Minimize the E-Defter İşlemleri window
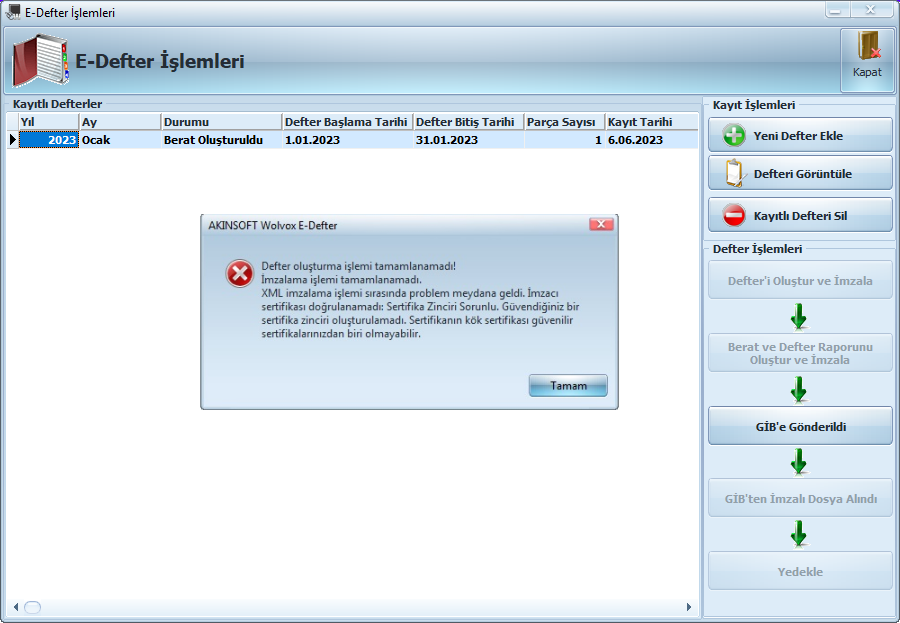900x623 pixels. tap(837, 10)
